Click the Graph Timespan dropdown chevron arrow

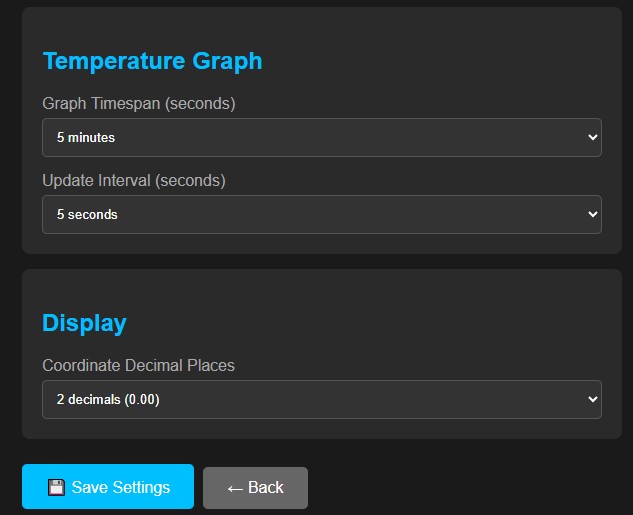click(592, 137)
